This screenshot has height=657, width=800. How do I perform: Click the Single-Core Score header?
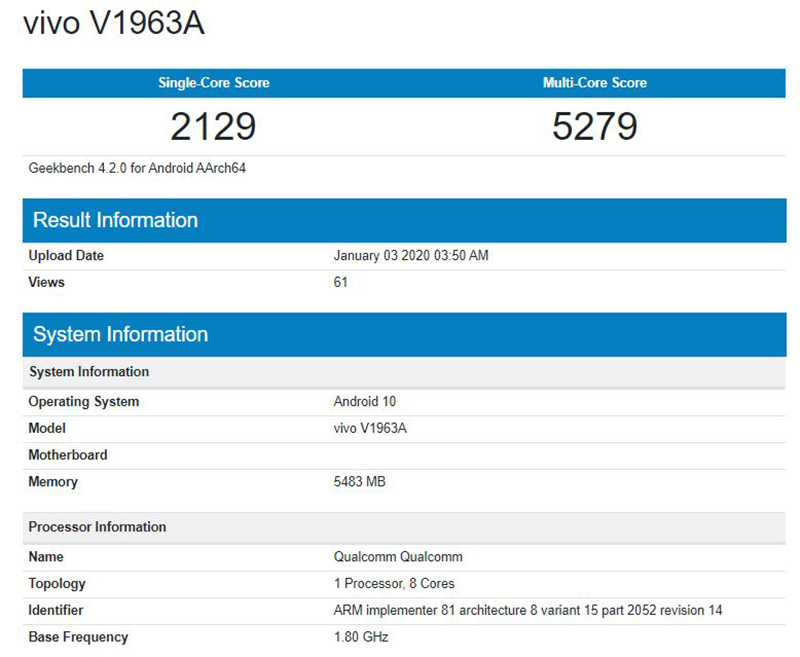click(x=213, y=83)
